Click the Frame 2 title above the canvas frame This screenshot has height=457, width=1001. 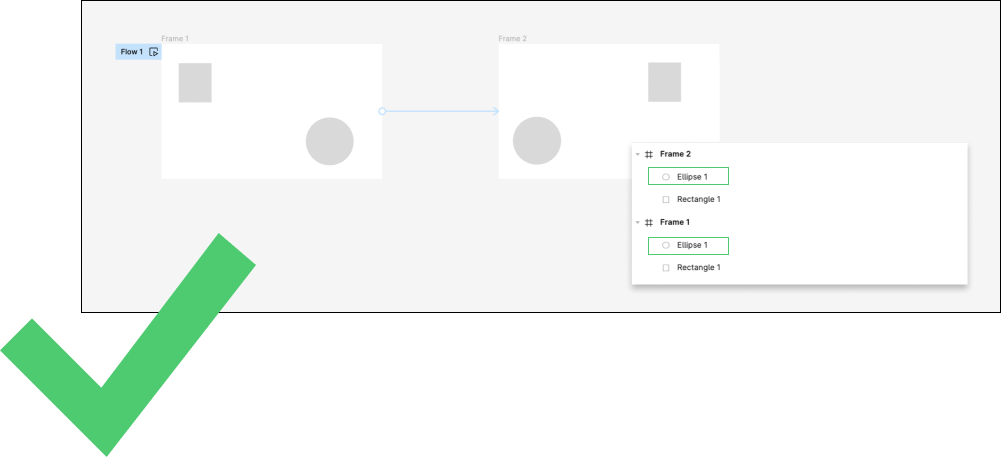512,39
